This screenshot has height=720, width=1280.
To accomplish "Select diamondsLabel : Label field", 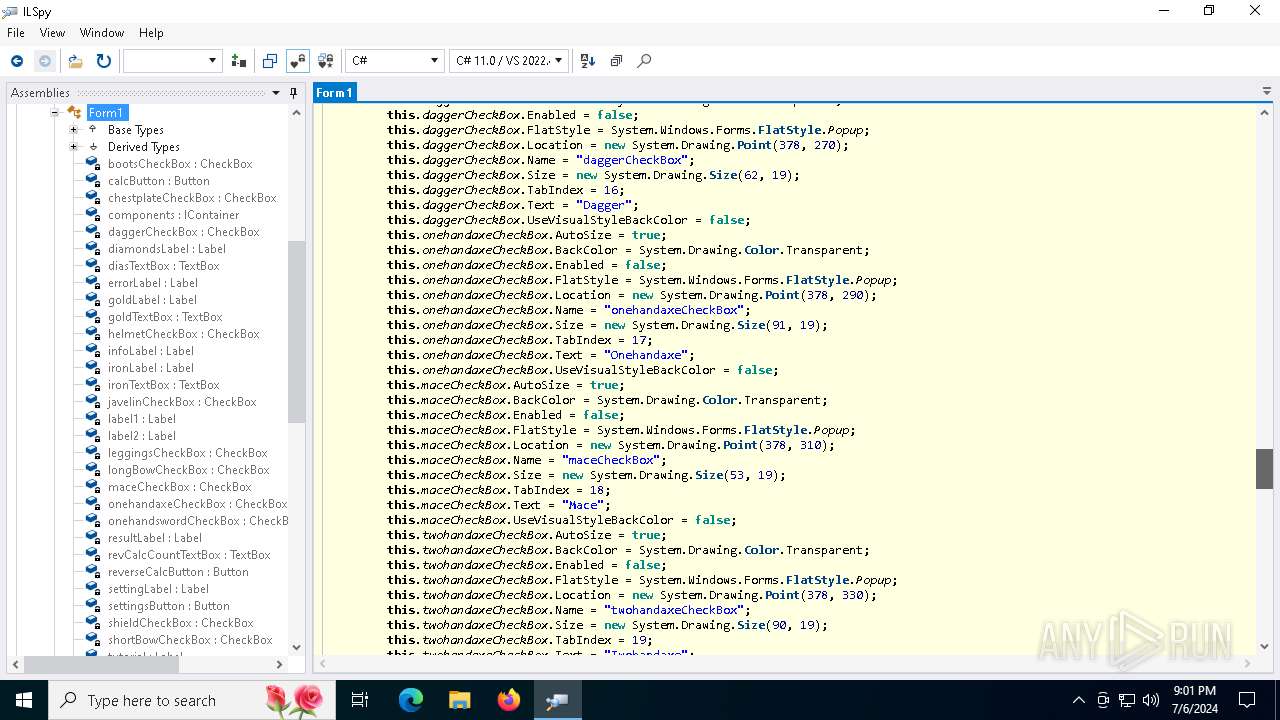I will point(167,249).
